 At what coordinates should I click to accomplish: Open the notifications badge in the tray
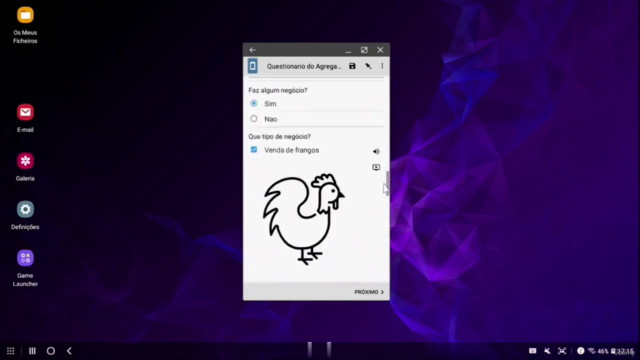580,351
